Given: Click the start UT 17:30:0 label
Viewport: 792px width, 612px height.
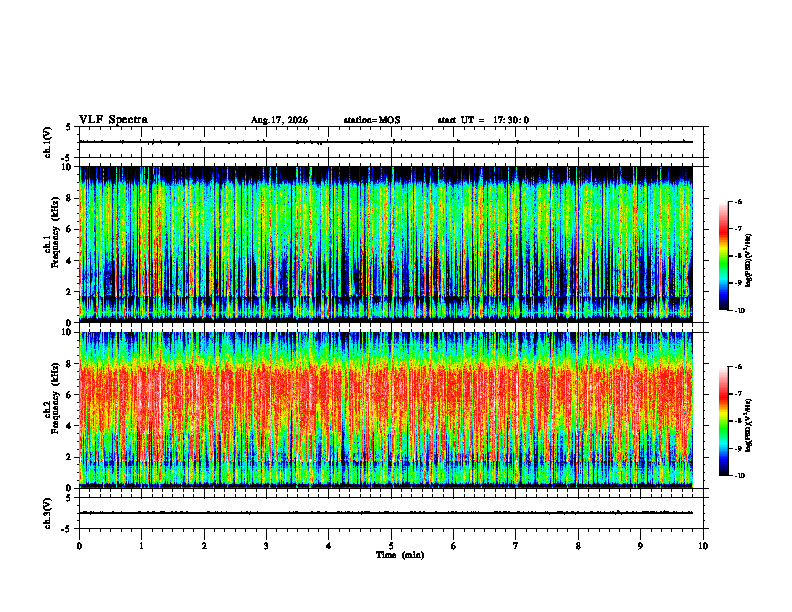Looking at the screenshot, I should (x=483, y=120).
